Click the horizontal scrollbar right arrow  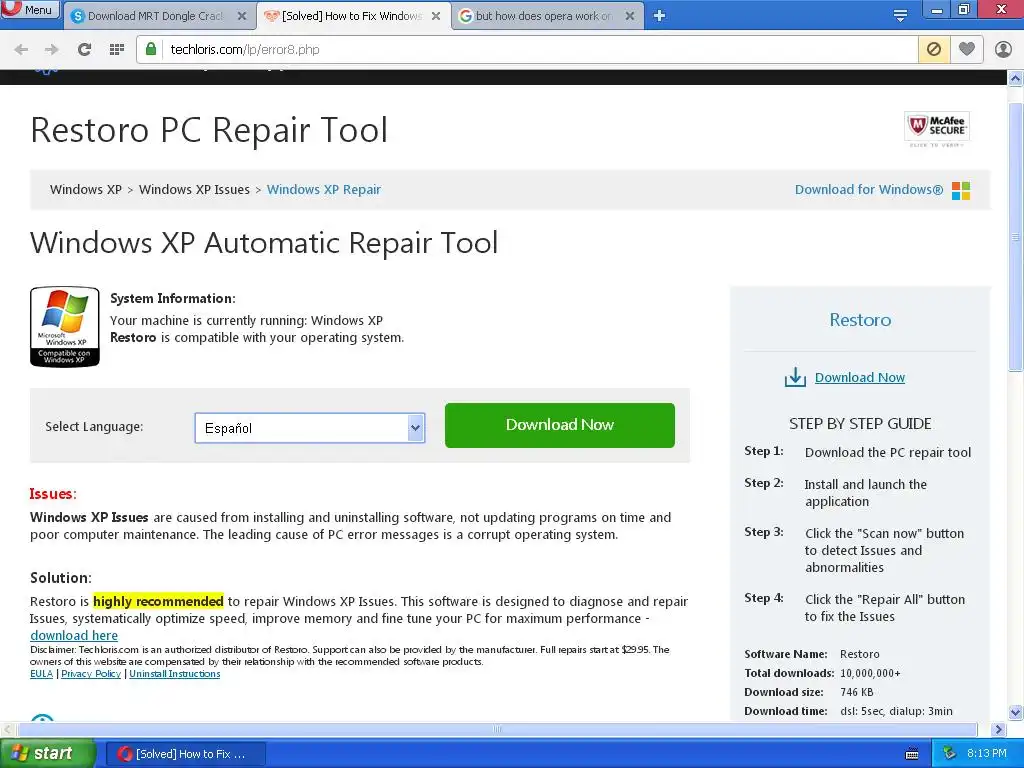(x=998, y=729)
